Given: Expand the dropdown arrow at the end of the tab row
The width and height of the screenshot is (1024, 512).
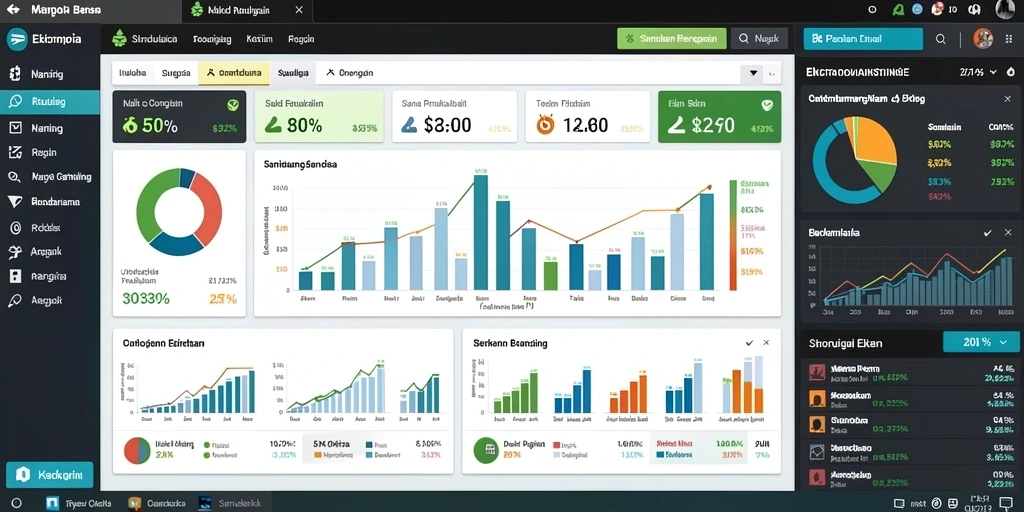Looking at the screenshot, I should click(753, 73).
